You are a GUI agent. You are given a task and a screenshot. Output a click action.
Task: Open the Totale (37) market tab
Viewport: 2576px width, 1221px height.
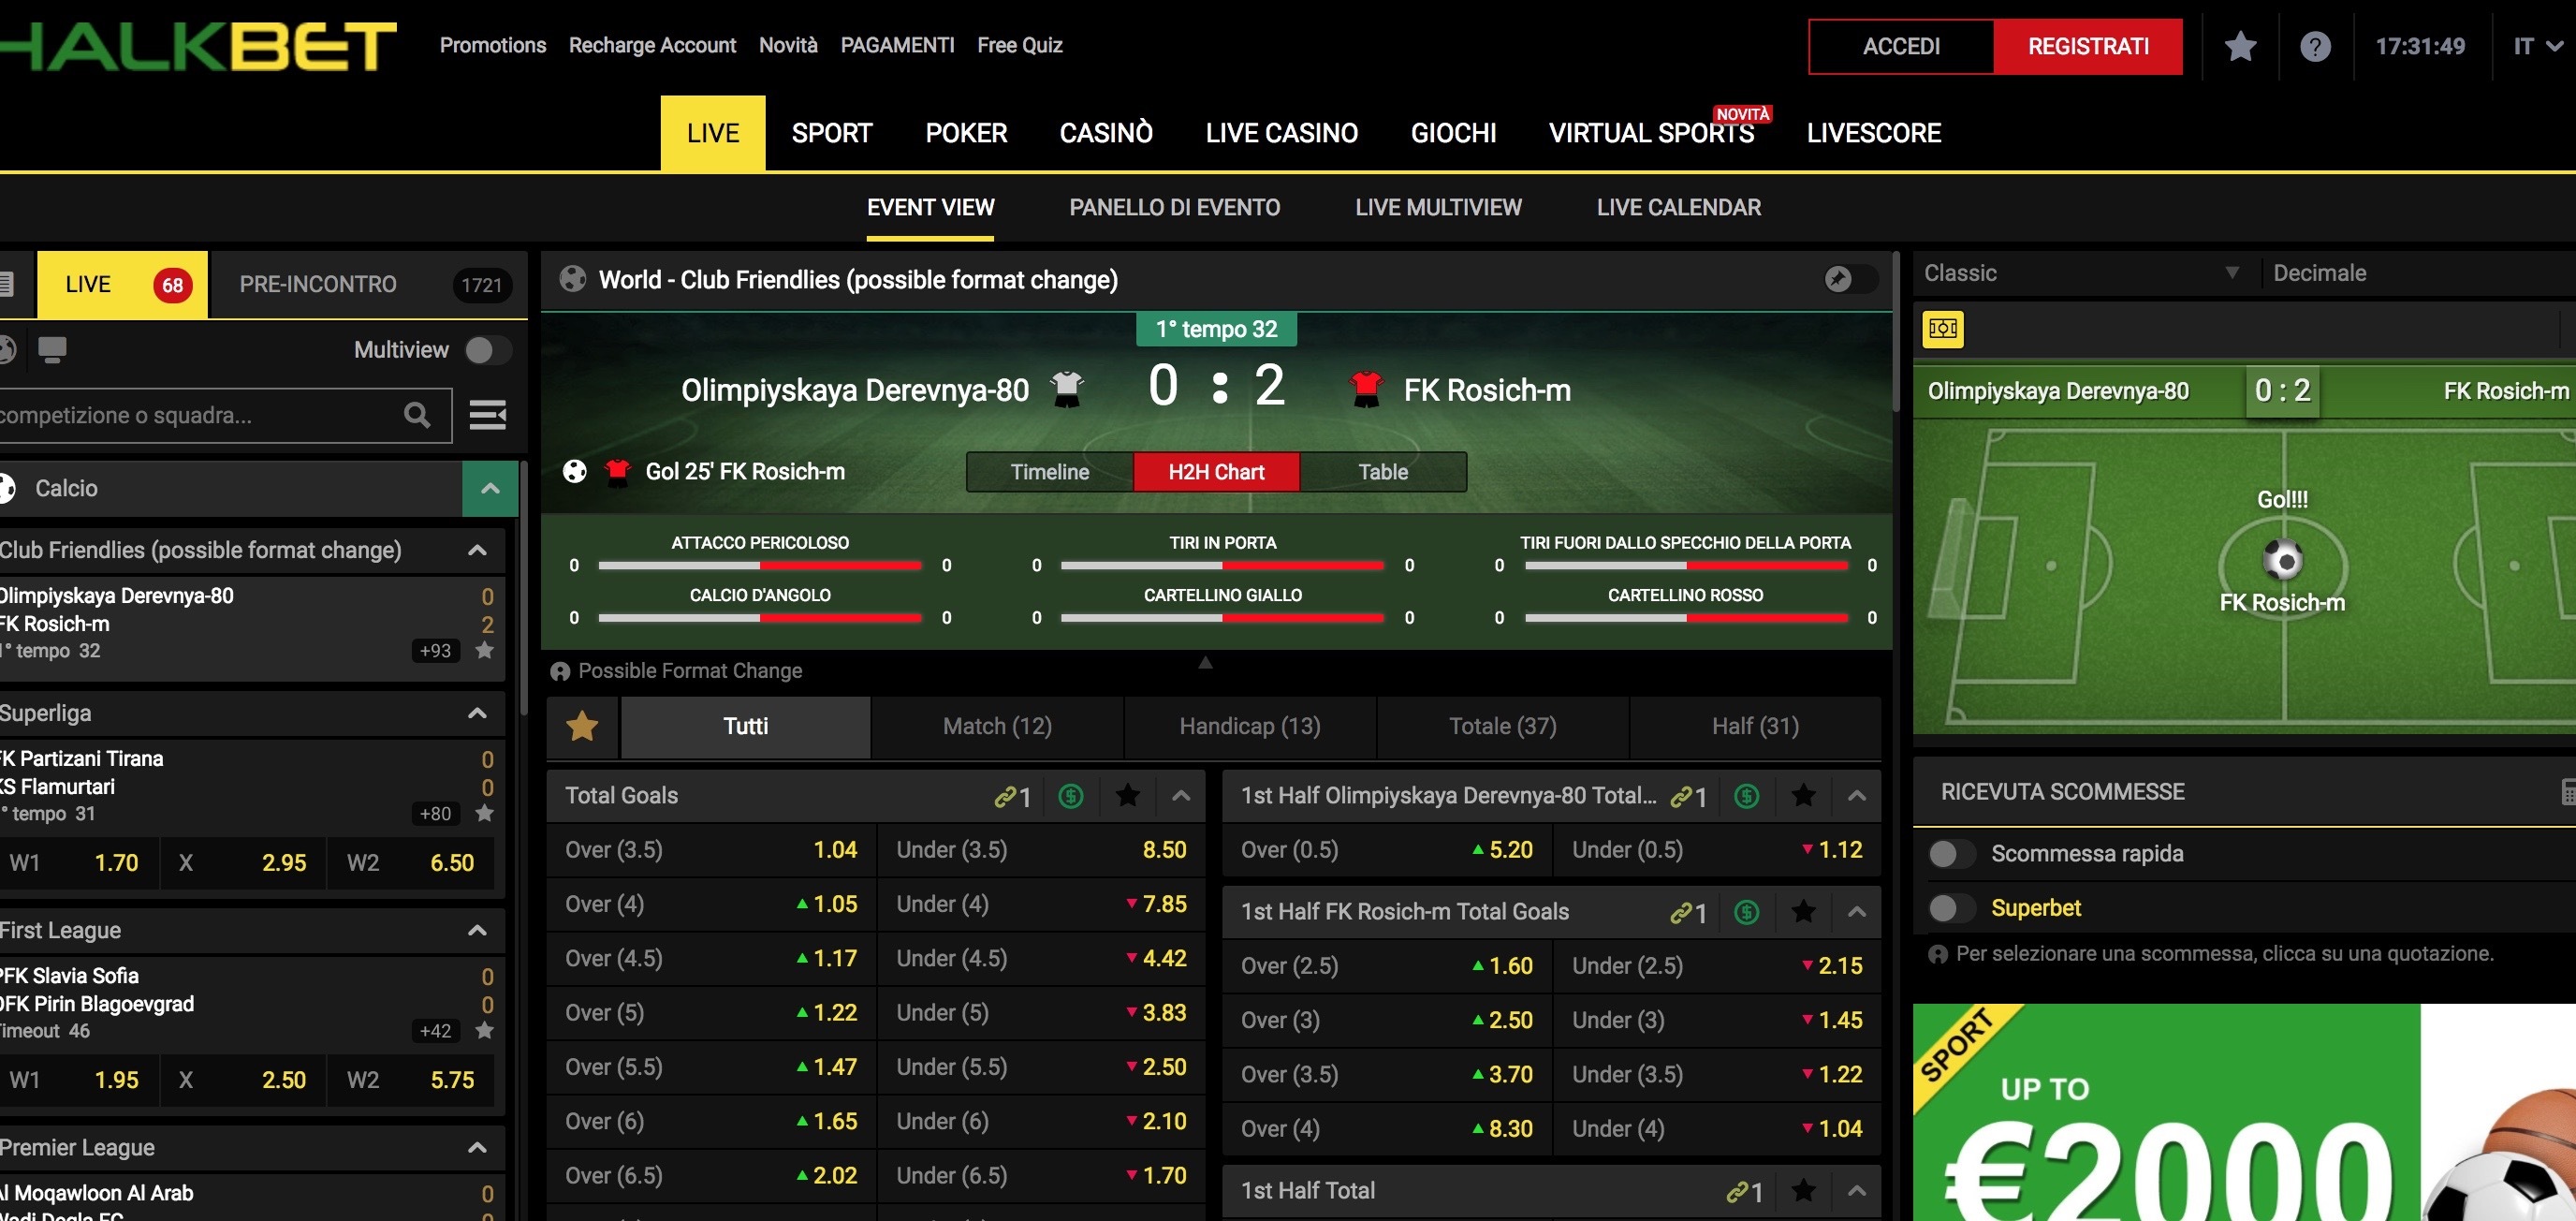(x=1503, y=726)
